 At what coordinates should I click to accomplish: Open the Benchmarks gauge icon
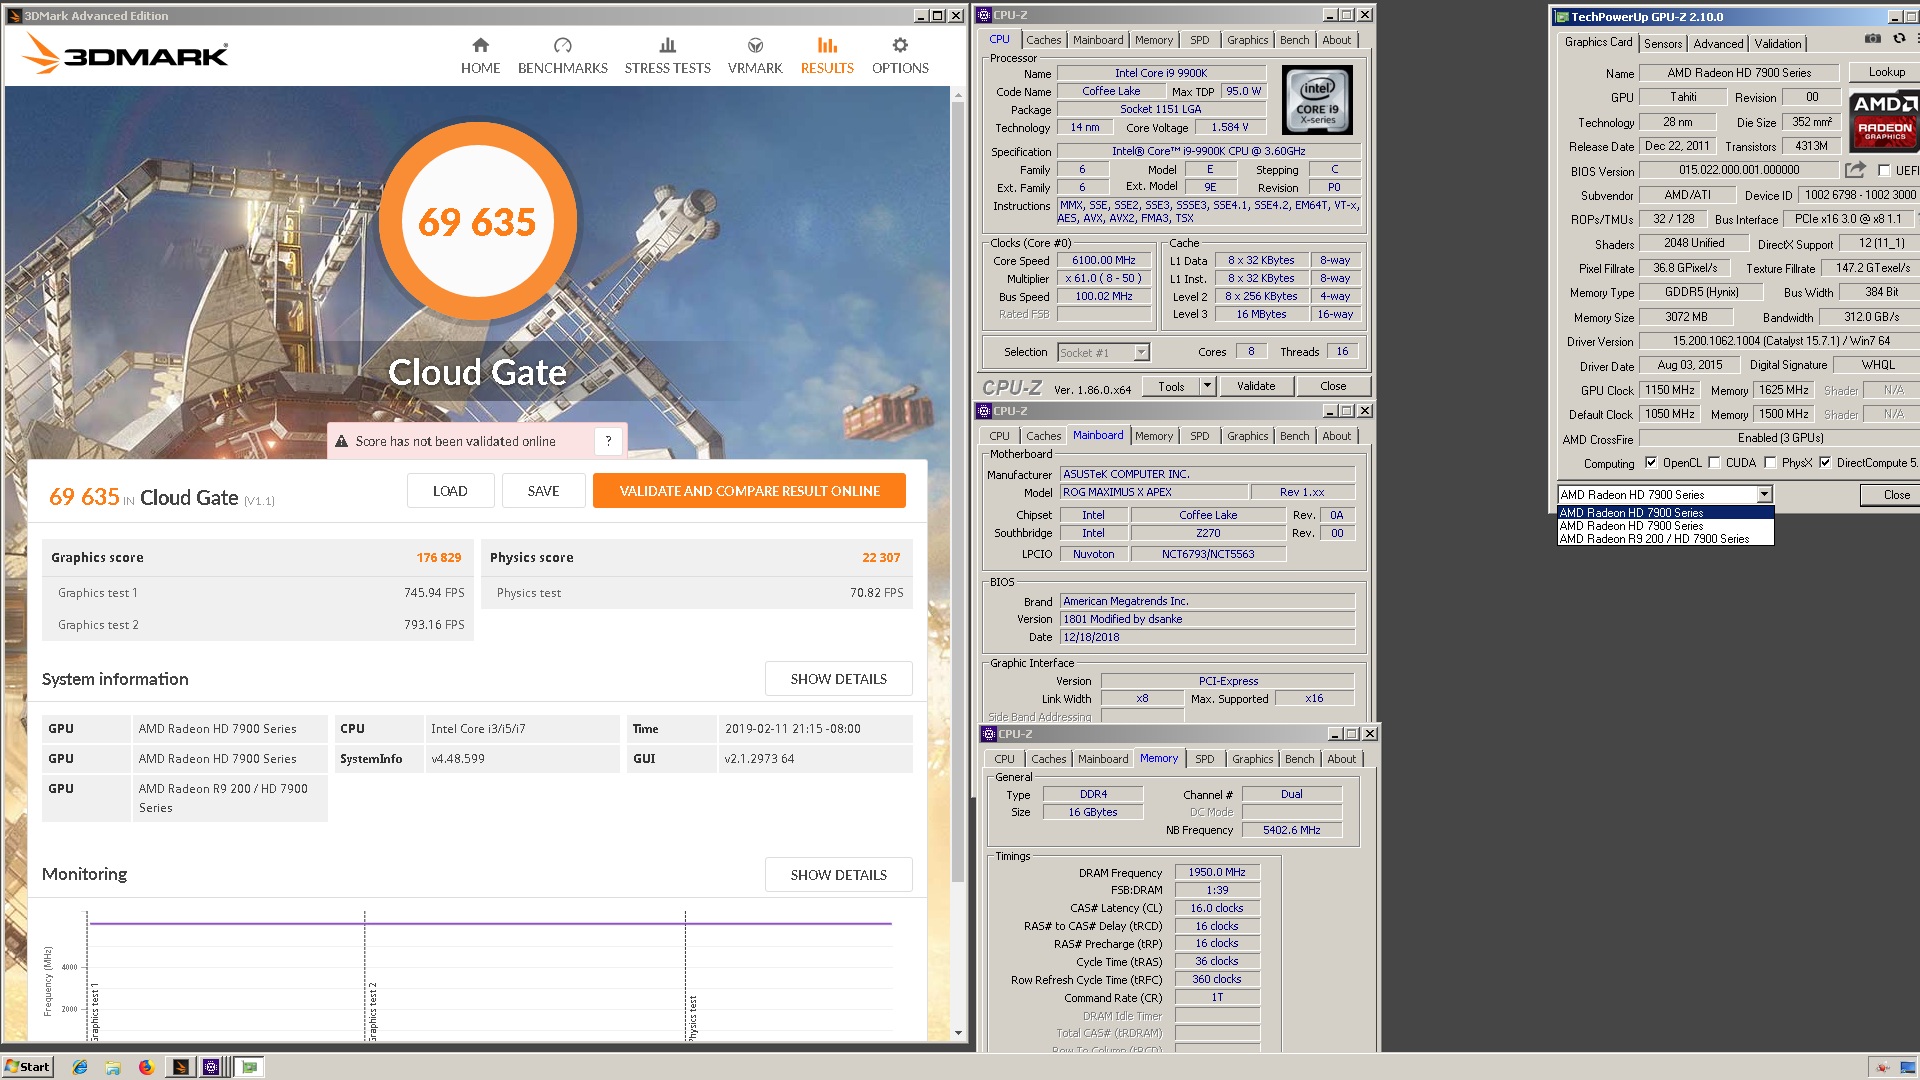(562, 45)
